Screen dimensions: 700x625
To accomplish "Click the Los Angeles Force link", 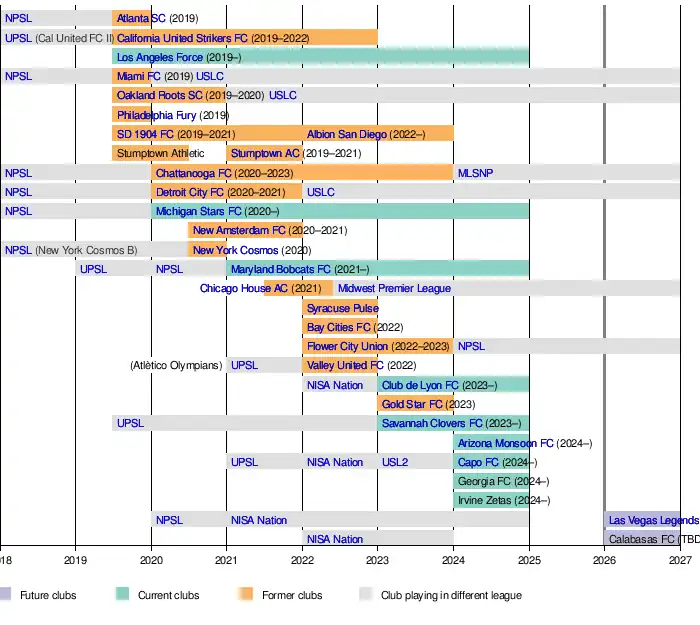I will pyautogui.click(x=160, y=58).
